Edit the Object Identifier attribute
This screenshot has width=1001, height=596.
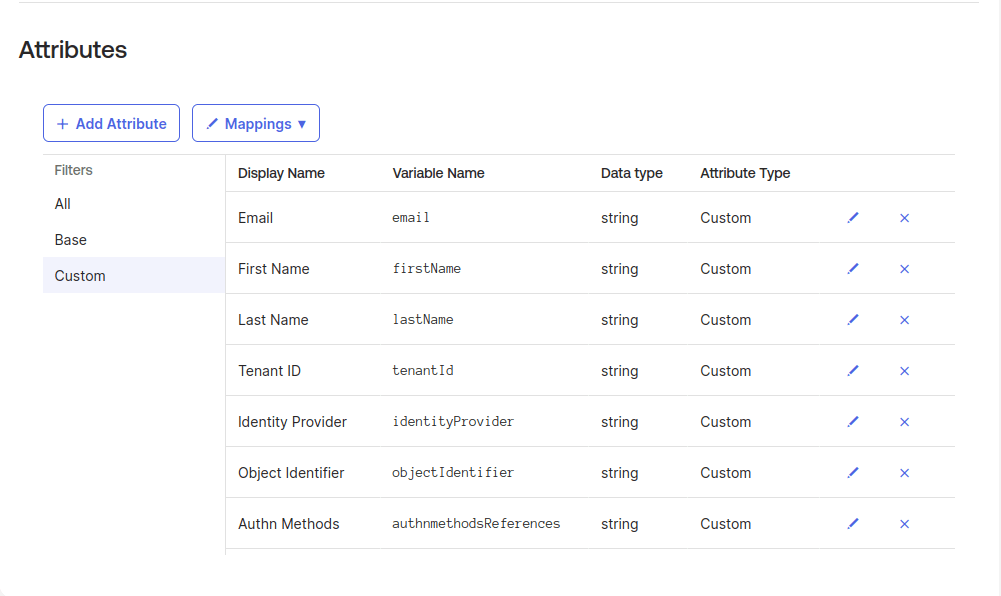click(853, 473)
